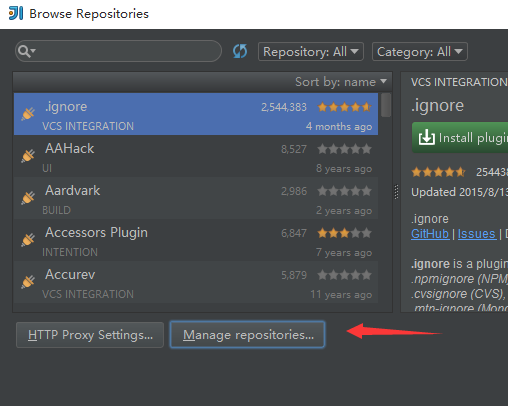Select the AAHack plugin row
Image resolution: width=508 pixels, height=406 pixels.
pos(196,156)
